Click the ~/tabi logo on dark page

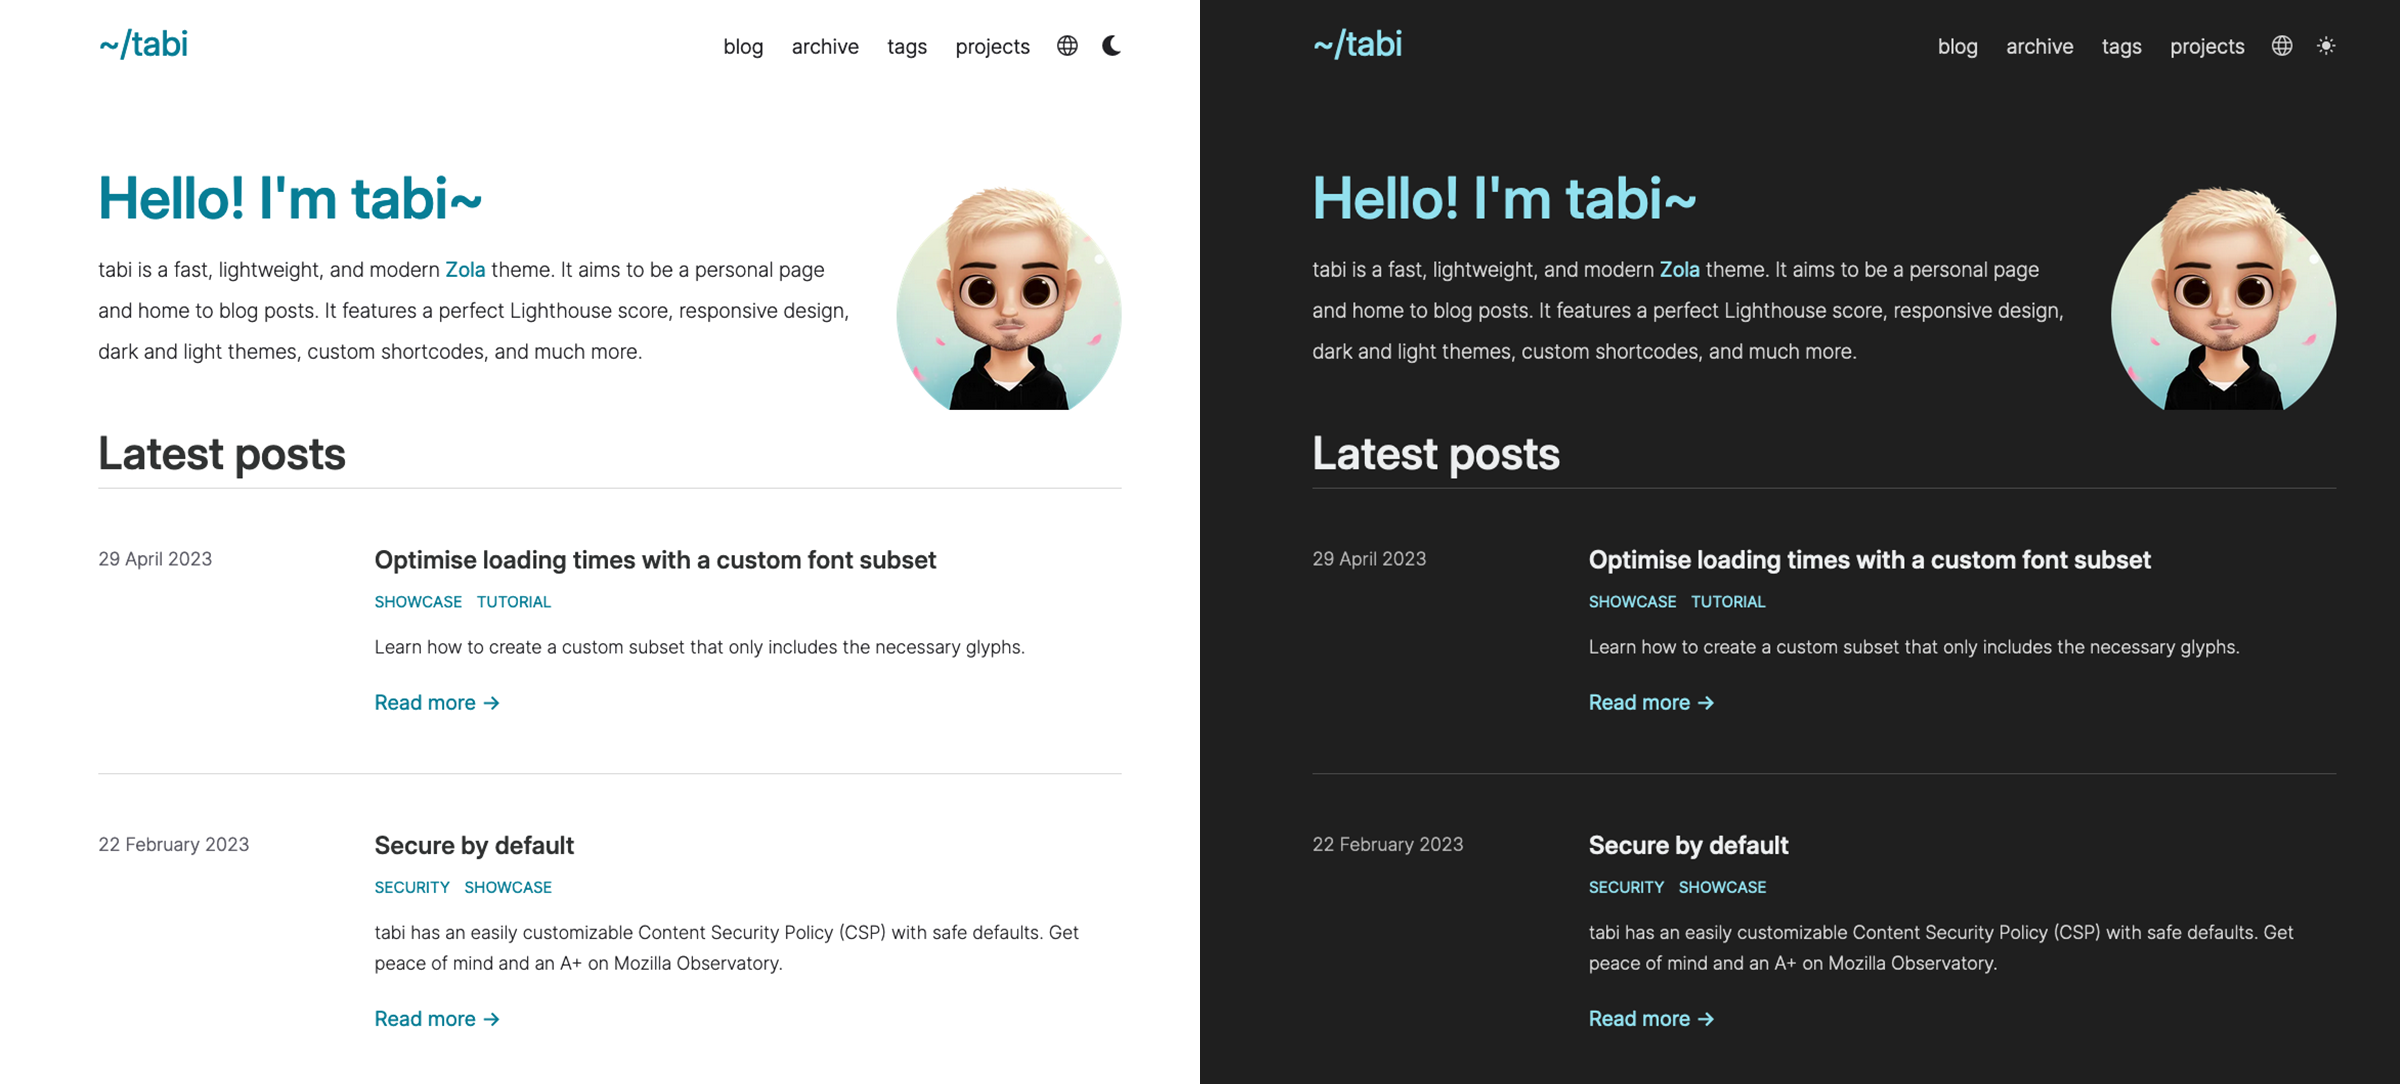1357,45
